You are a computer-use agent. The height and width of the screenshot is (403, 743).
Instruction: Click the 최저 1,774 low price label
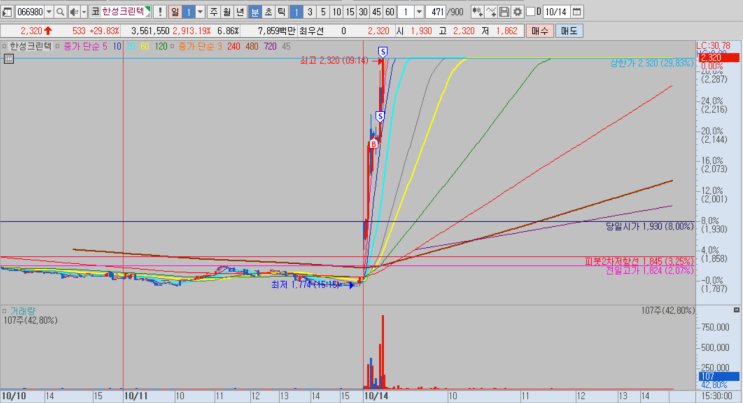pos(305,284)
